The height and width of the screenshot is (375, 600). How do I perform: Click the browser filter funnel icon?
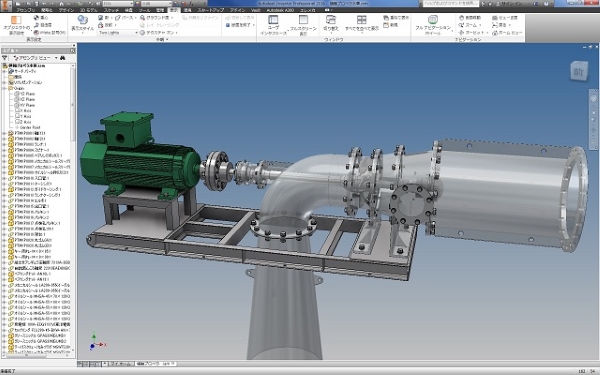5,58
